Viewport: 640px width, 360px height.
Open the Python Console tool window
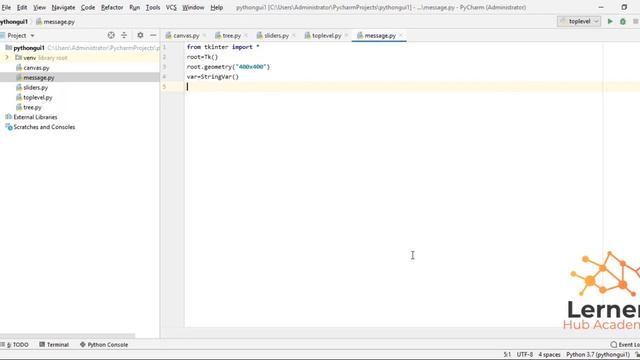(104, 344)
